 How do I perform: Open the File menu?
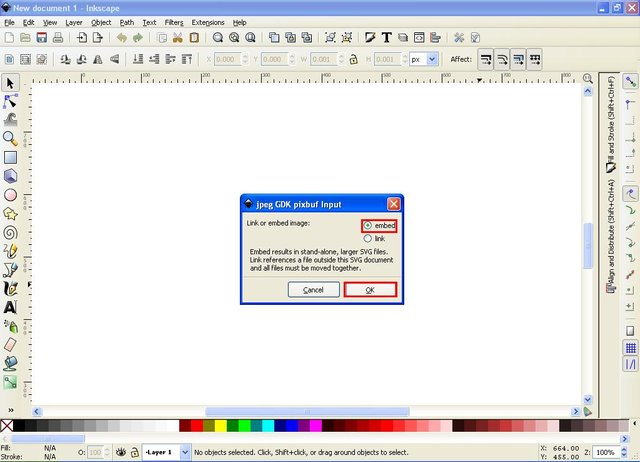tap(9, 22)
